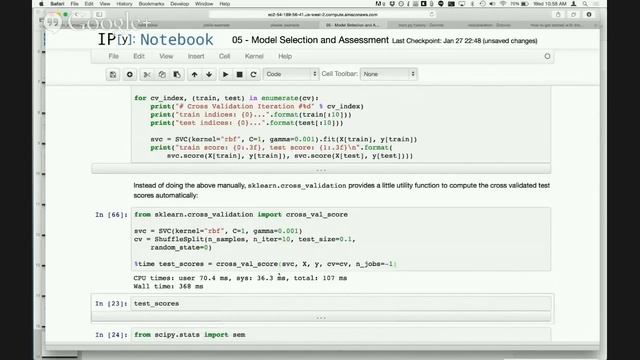Screen dimensions: 640x360
Task: Switch to the Model Selection browser tab
Action: [x=352, y=25]
